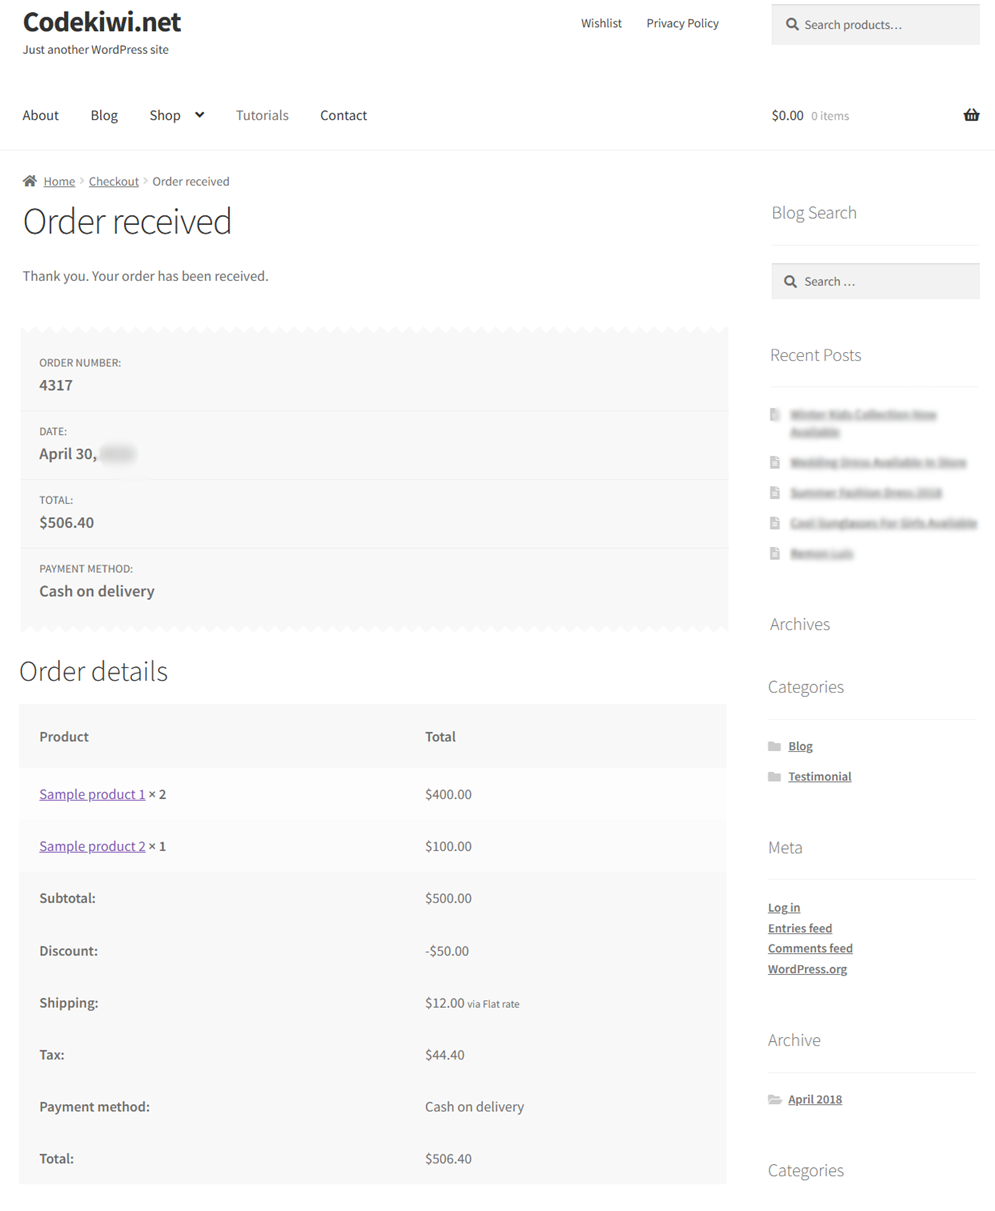Click the shopping basket cart icon
This screenshot has width=995, height=1211.
click(x=971, y=115)
